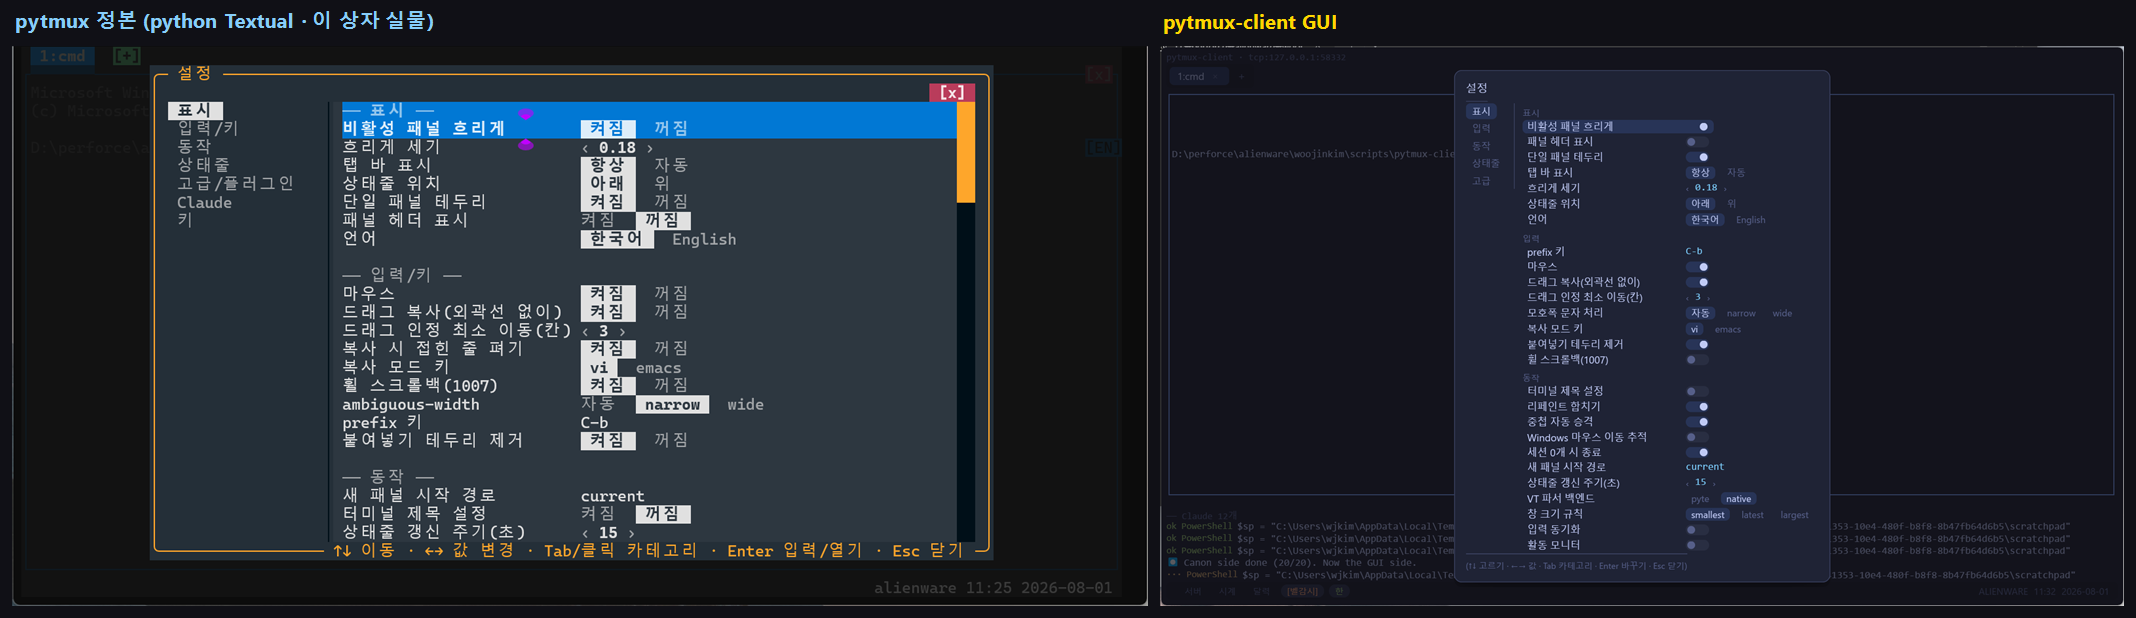Edit the prefix 키 C-b value in Textual
2136x618 pixels.
594,423
